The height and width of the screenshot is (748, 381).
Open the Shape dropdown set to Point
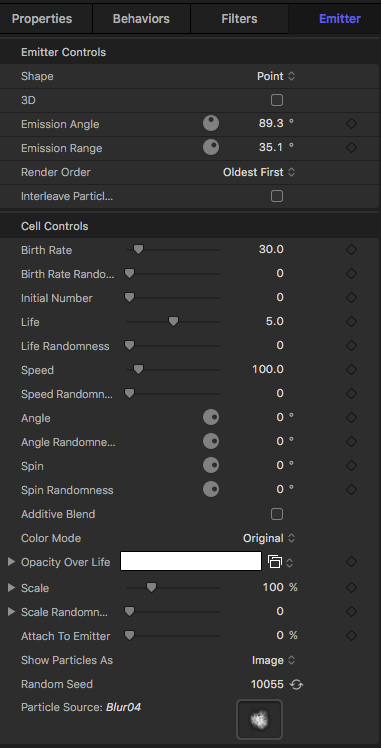[276, 76]
